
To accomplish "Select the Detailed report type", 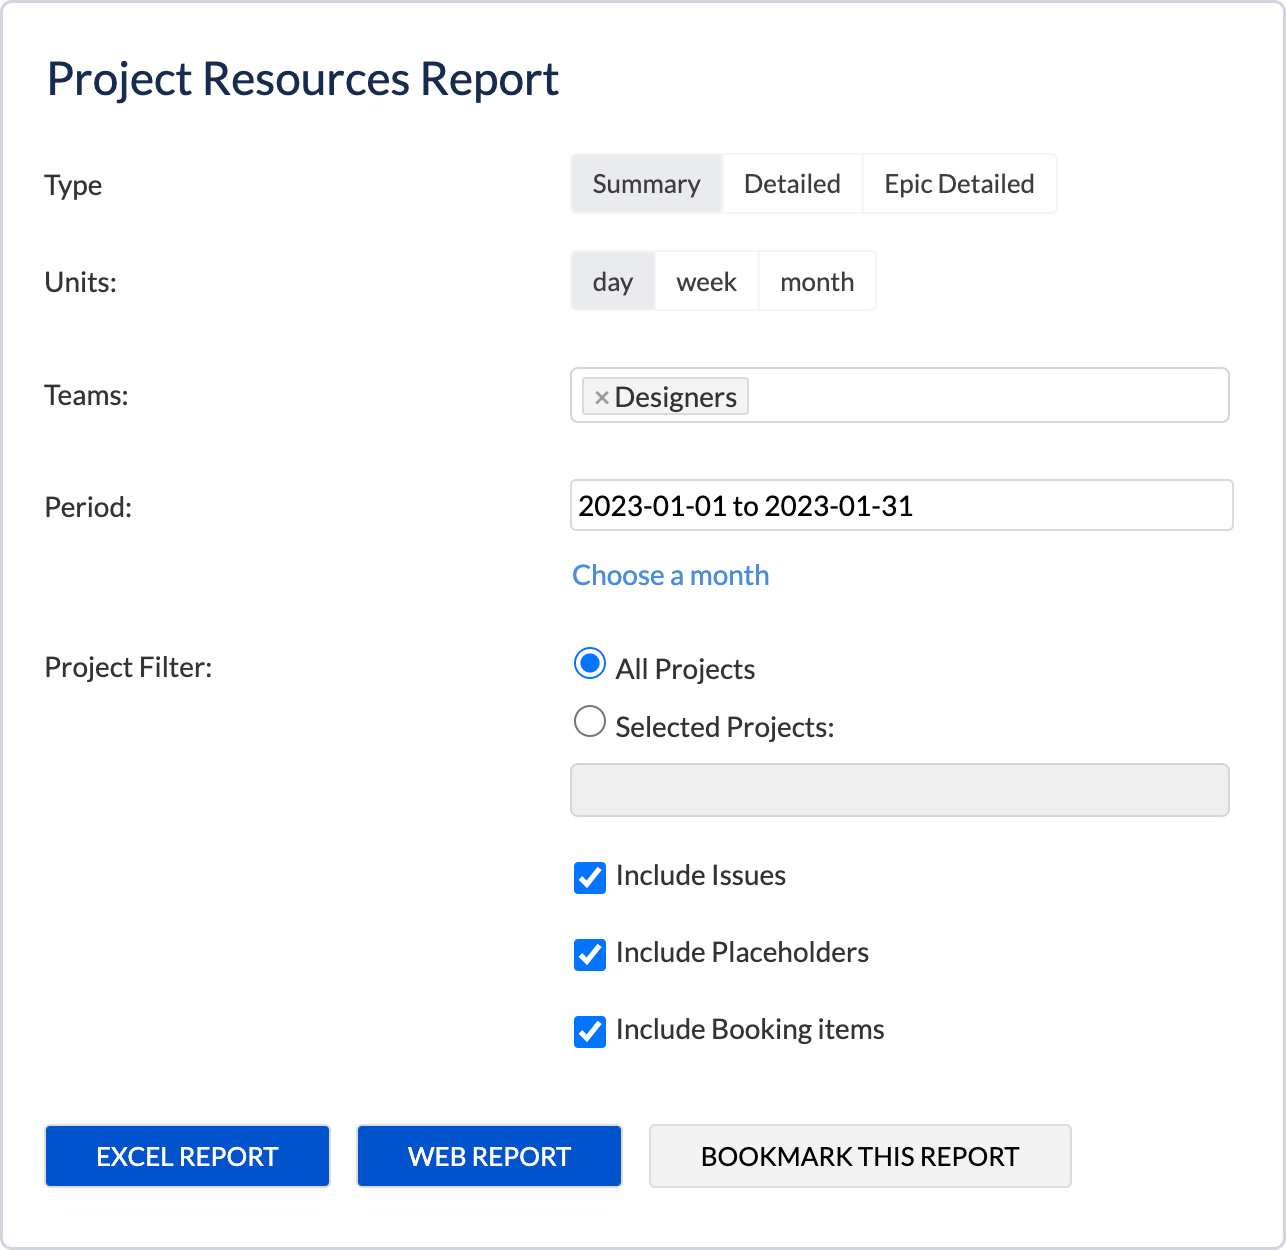I will [792, 184].
